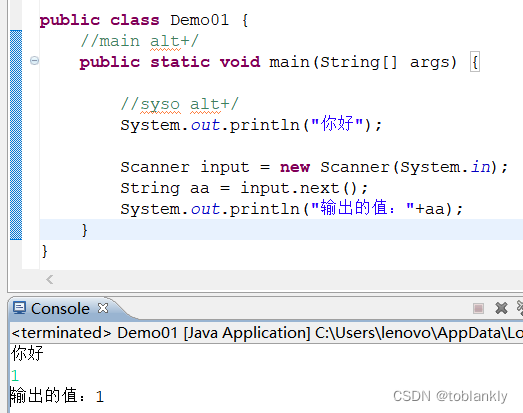Click console output line 输出的值：1
Viewport: 523px width, 413px height.
[x=57, y=396]
